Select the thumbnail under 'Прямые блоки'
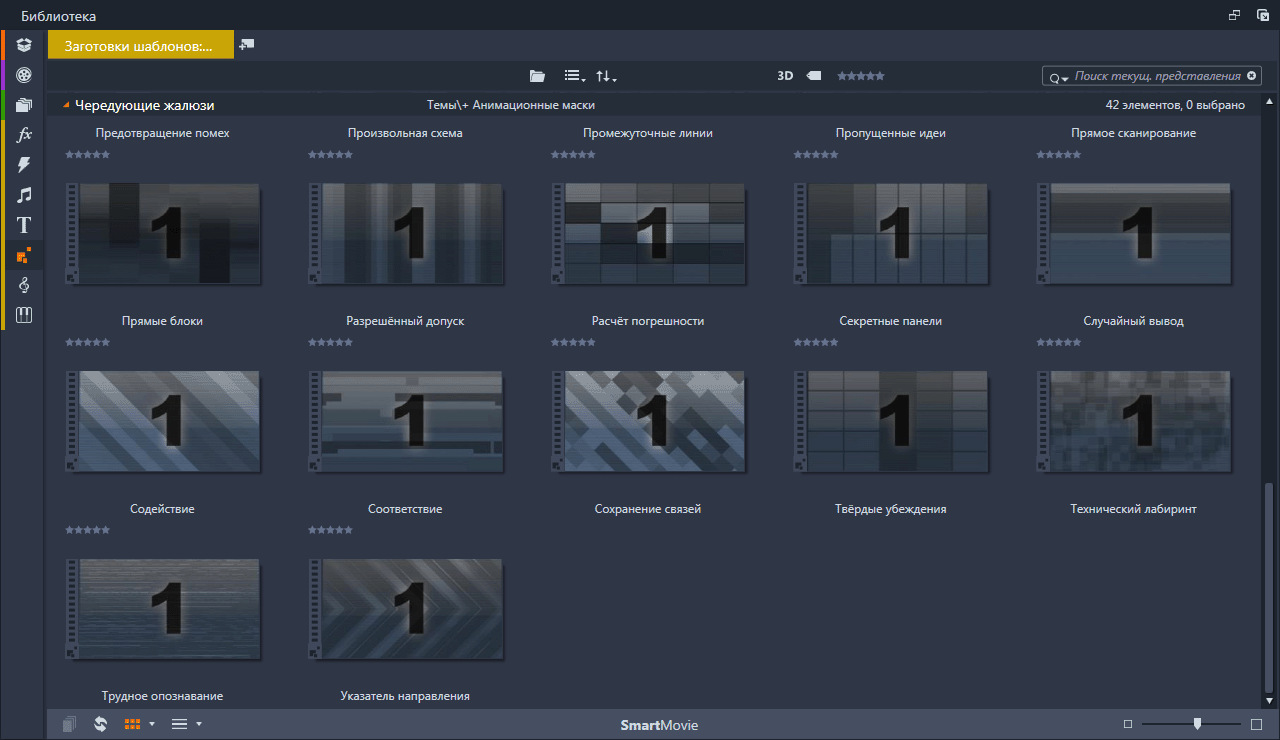1280x740 pixels. coord(163,421)
